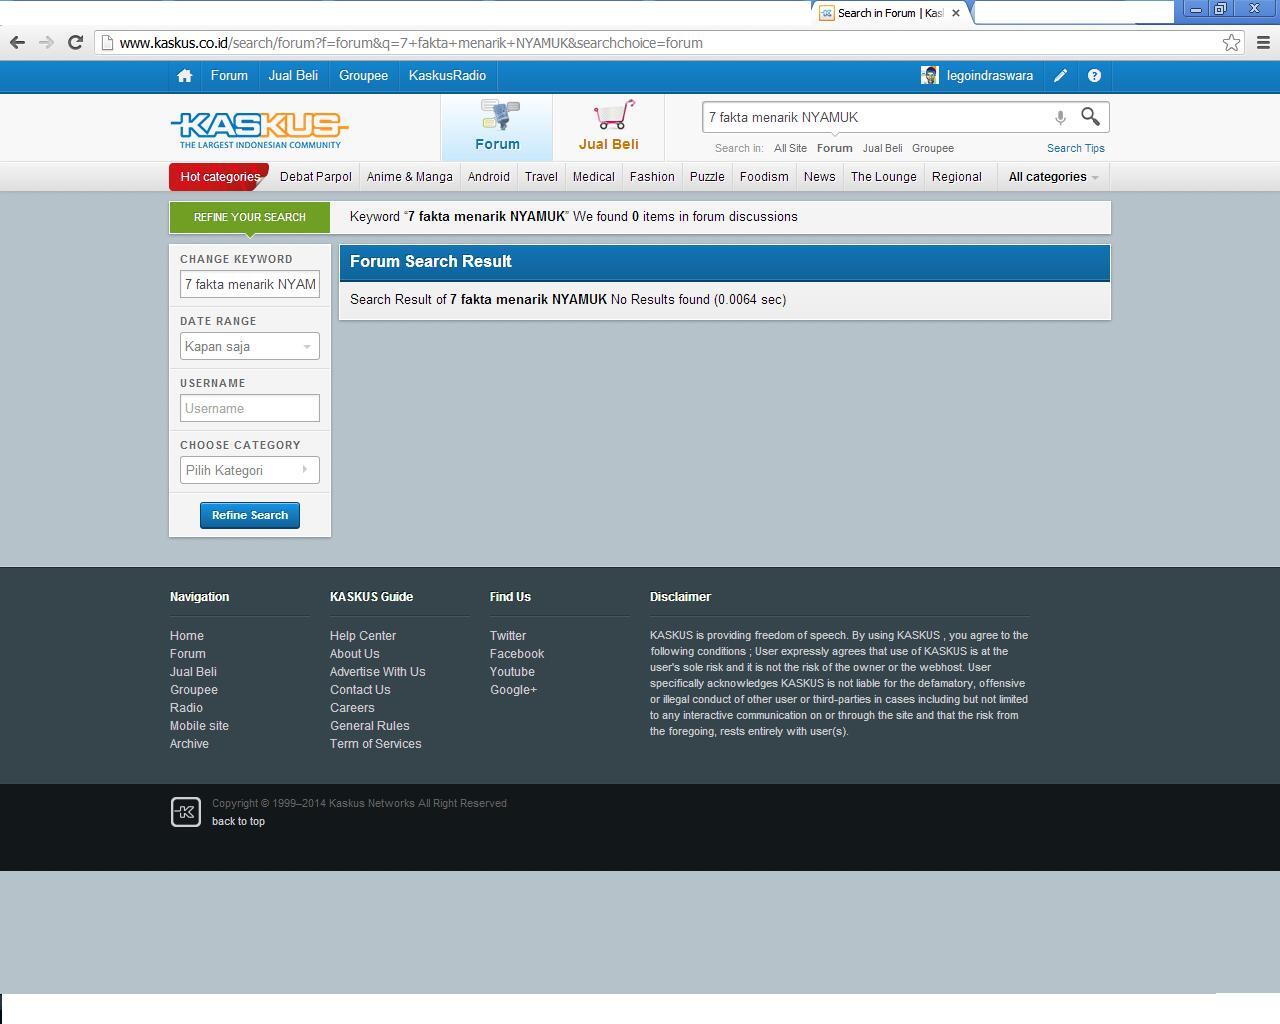Set search scope to All Site
Image resolution: width=1280 pixels, height=1024 pixels.
click(x=790, y=148)
